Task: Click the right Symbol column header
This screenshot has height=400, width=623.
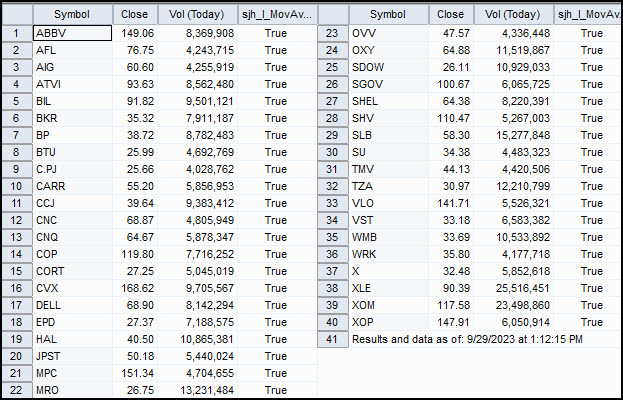Action: (389, 15)
